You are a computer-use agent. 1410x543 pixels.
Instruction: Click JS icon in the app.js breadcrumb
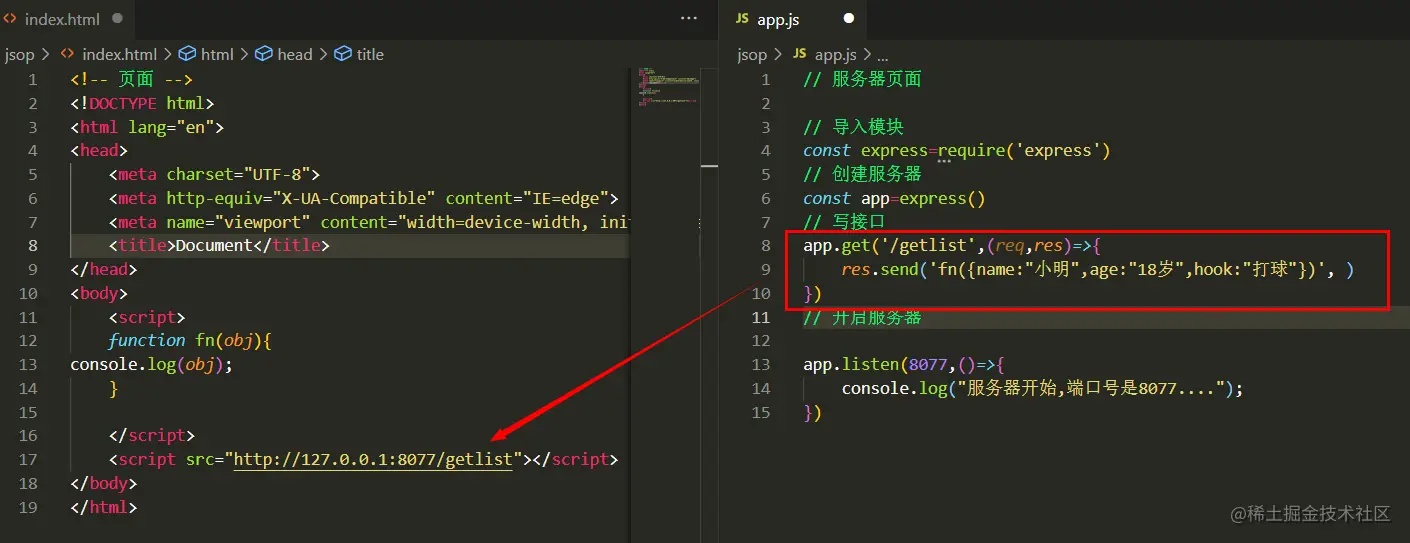pyautogui.click(x=799, y=54)
